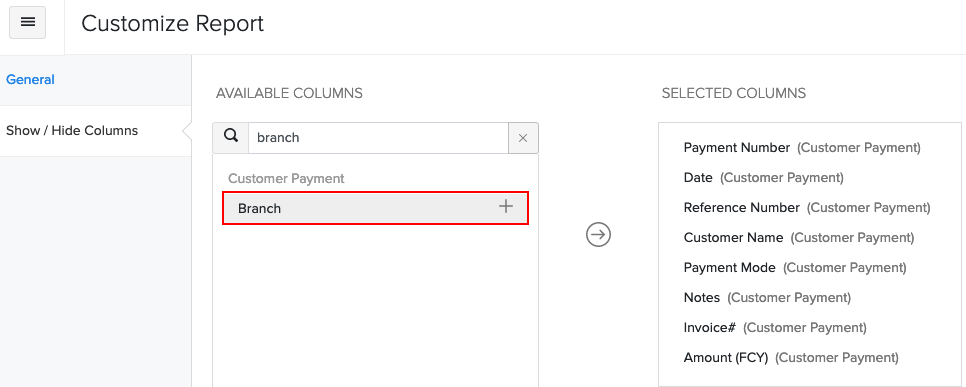Click the magnifier search icon
The image size is (966, 387).
pos(231,137)
